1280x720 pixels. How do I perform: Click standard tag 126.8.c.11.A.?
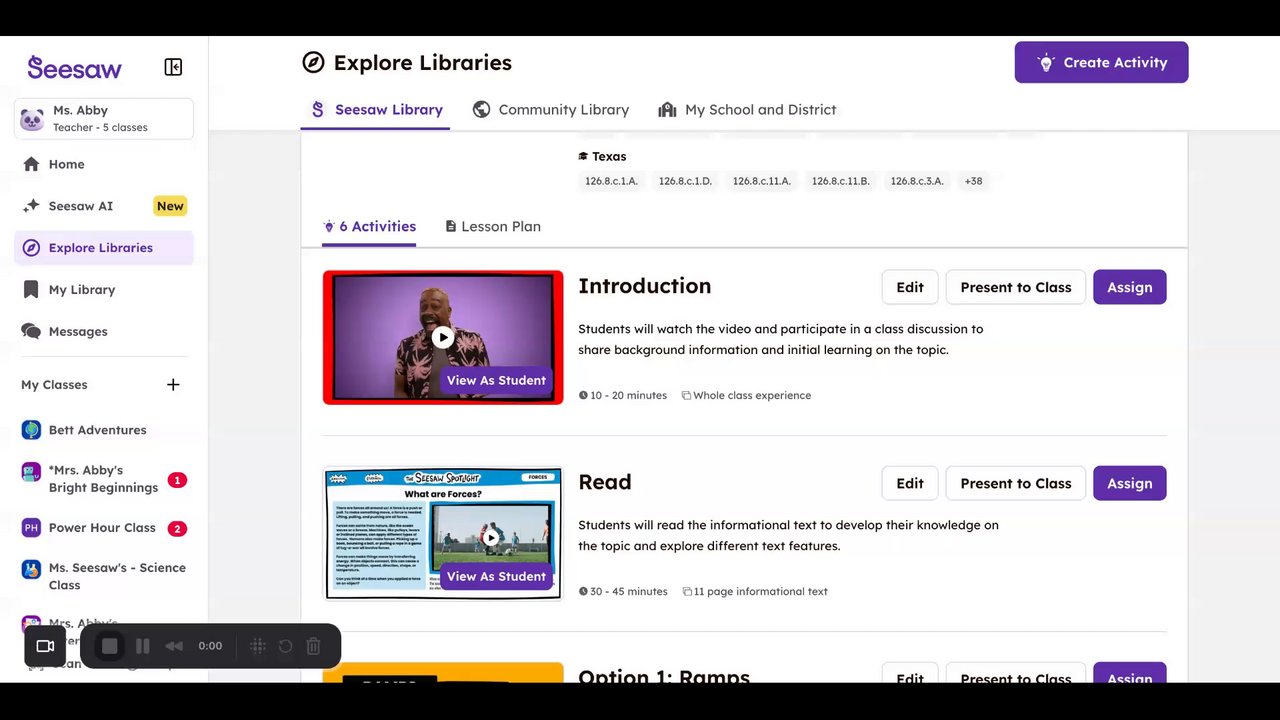pyautogui.click(x=761, y=181)
